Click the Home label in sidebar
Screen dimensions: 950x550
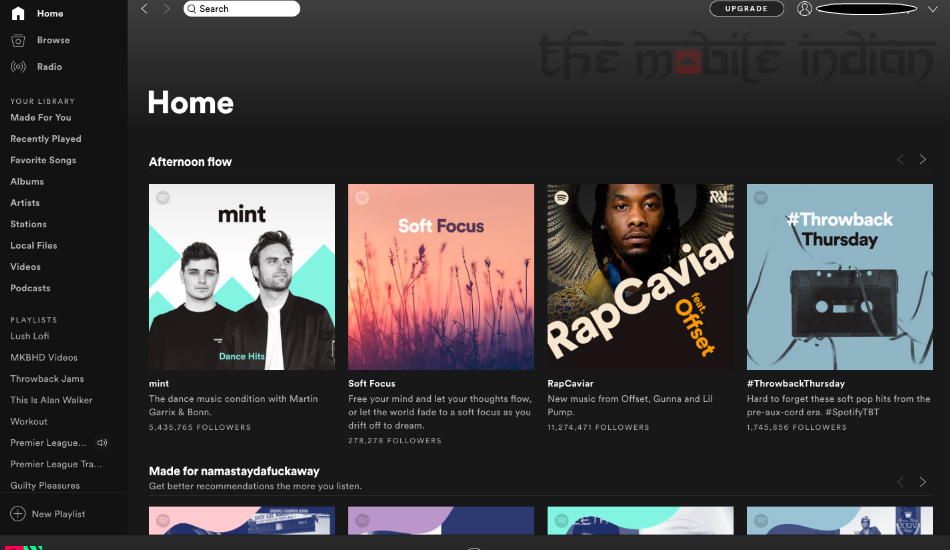pos(50,13)
